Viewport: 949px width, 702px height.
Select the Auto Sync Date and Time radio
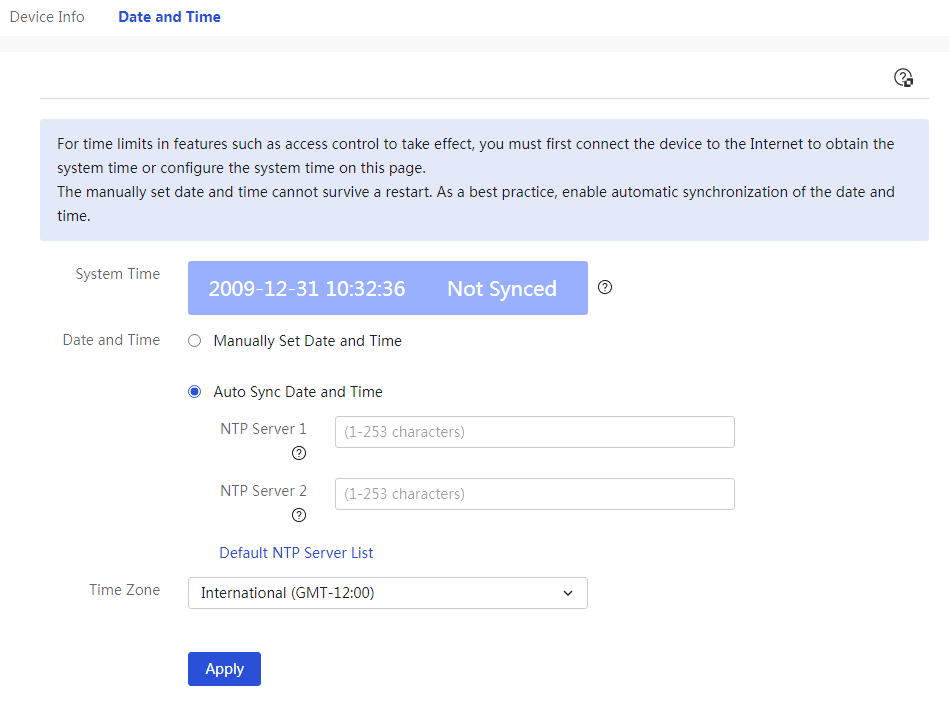[194, 392]
